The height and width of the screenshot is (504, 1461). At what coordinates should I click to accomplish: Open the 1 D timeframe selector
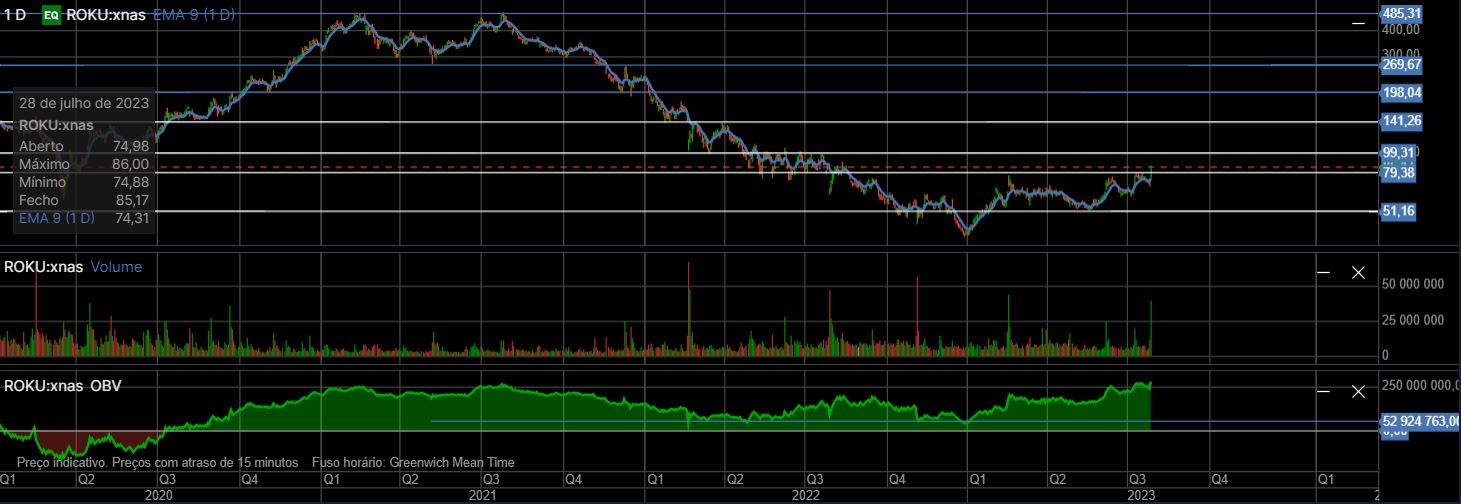click(x=15, y=15)
